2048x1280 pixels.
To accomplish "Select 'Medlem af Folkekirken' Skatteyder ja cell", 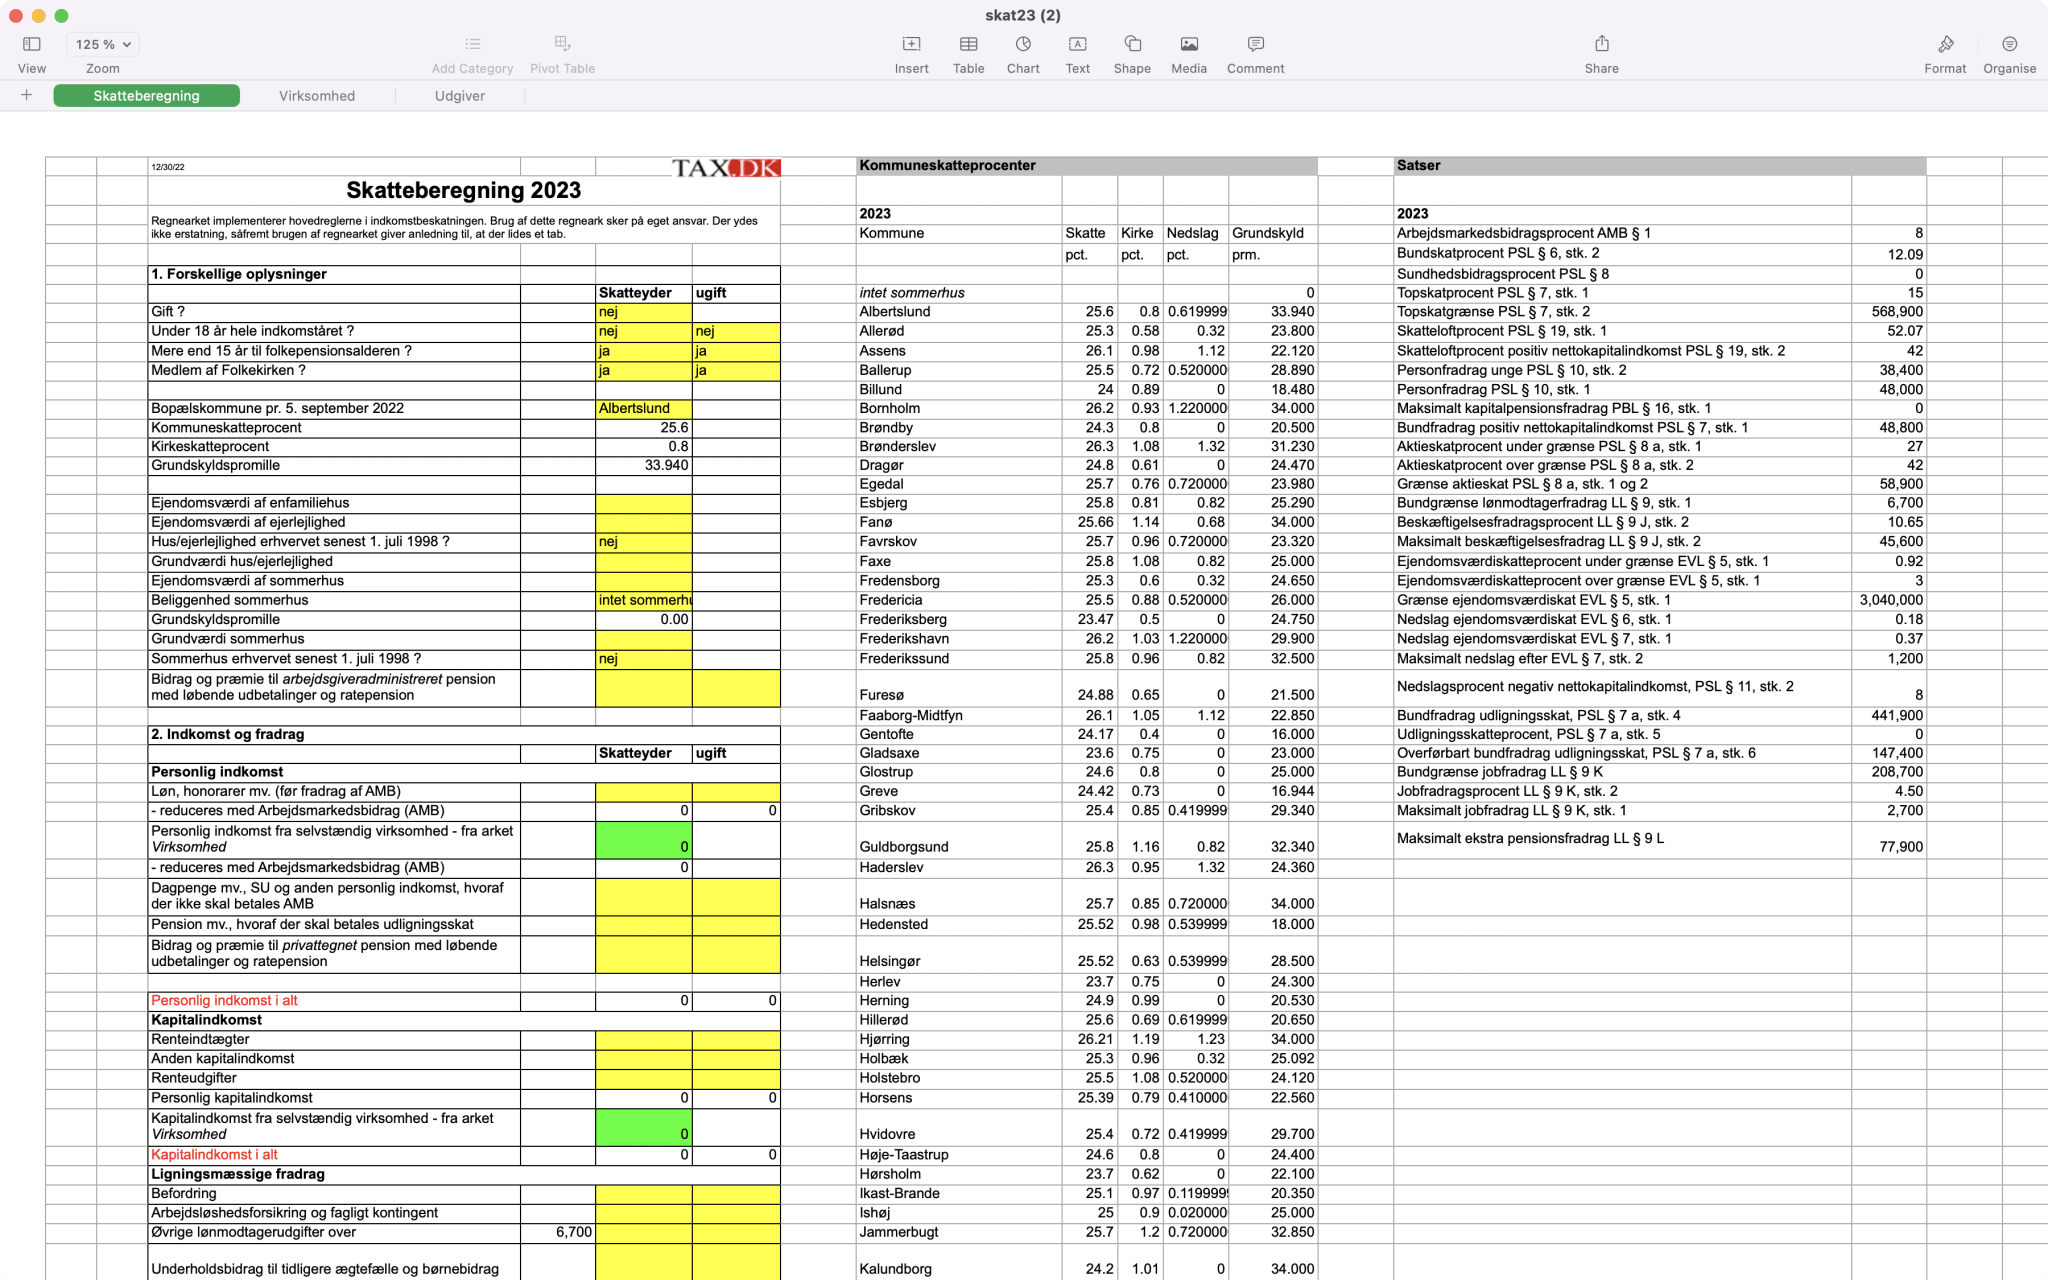I will point(643,370).
